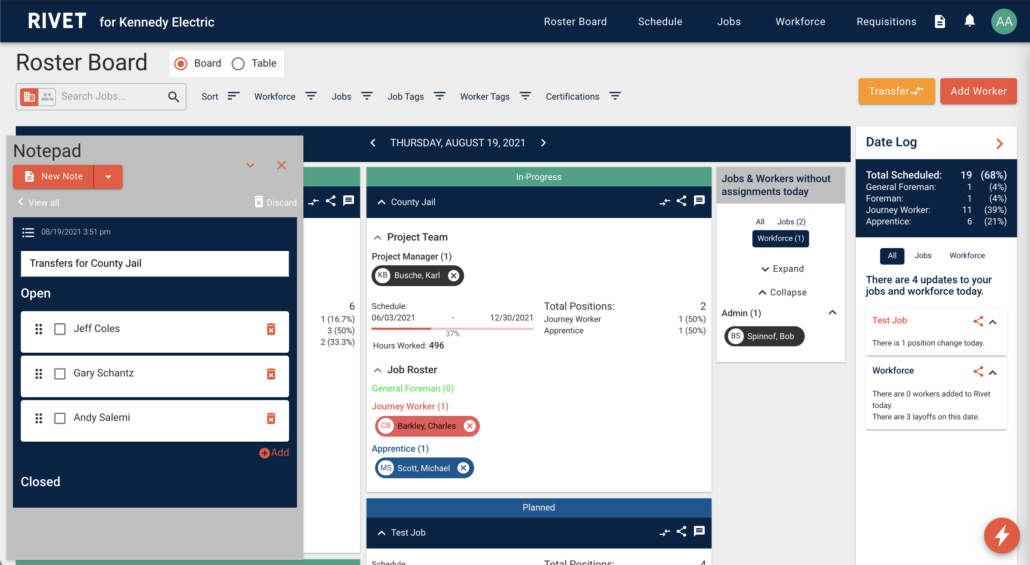The width and height of the screenshot is (1030, 565).
Task: Share the Test Job date log update
Action: point(978,321)
